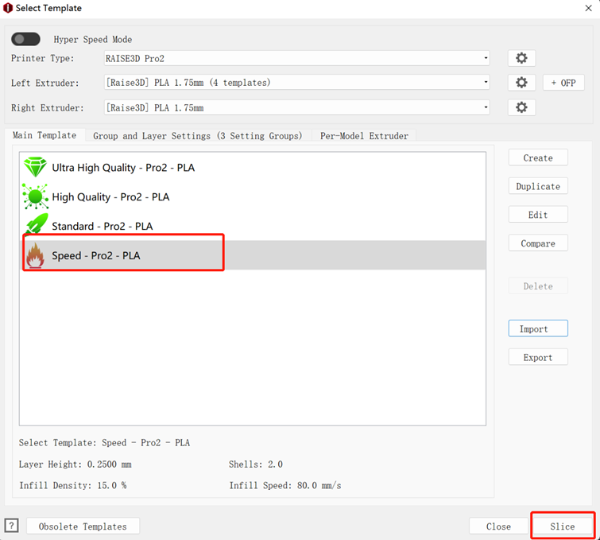The image size is (600, 540).
Task: Toggle Hyper Speed Mode switch
Action: [x=26, y=39]
